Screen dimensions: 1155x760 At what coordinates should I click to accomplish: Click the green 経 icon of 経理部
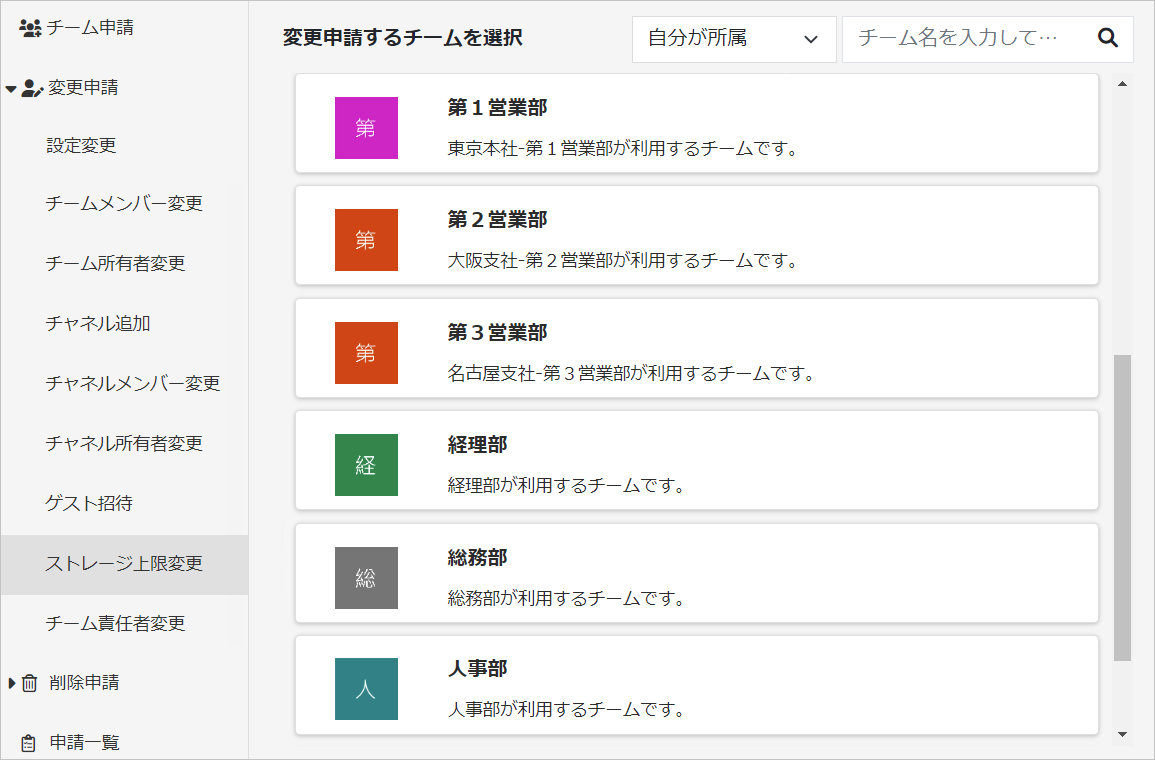tap(366, 465)
